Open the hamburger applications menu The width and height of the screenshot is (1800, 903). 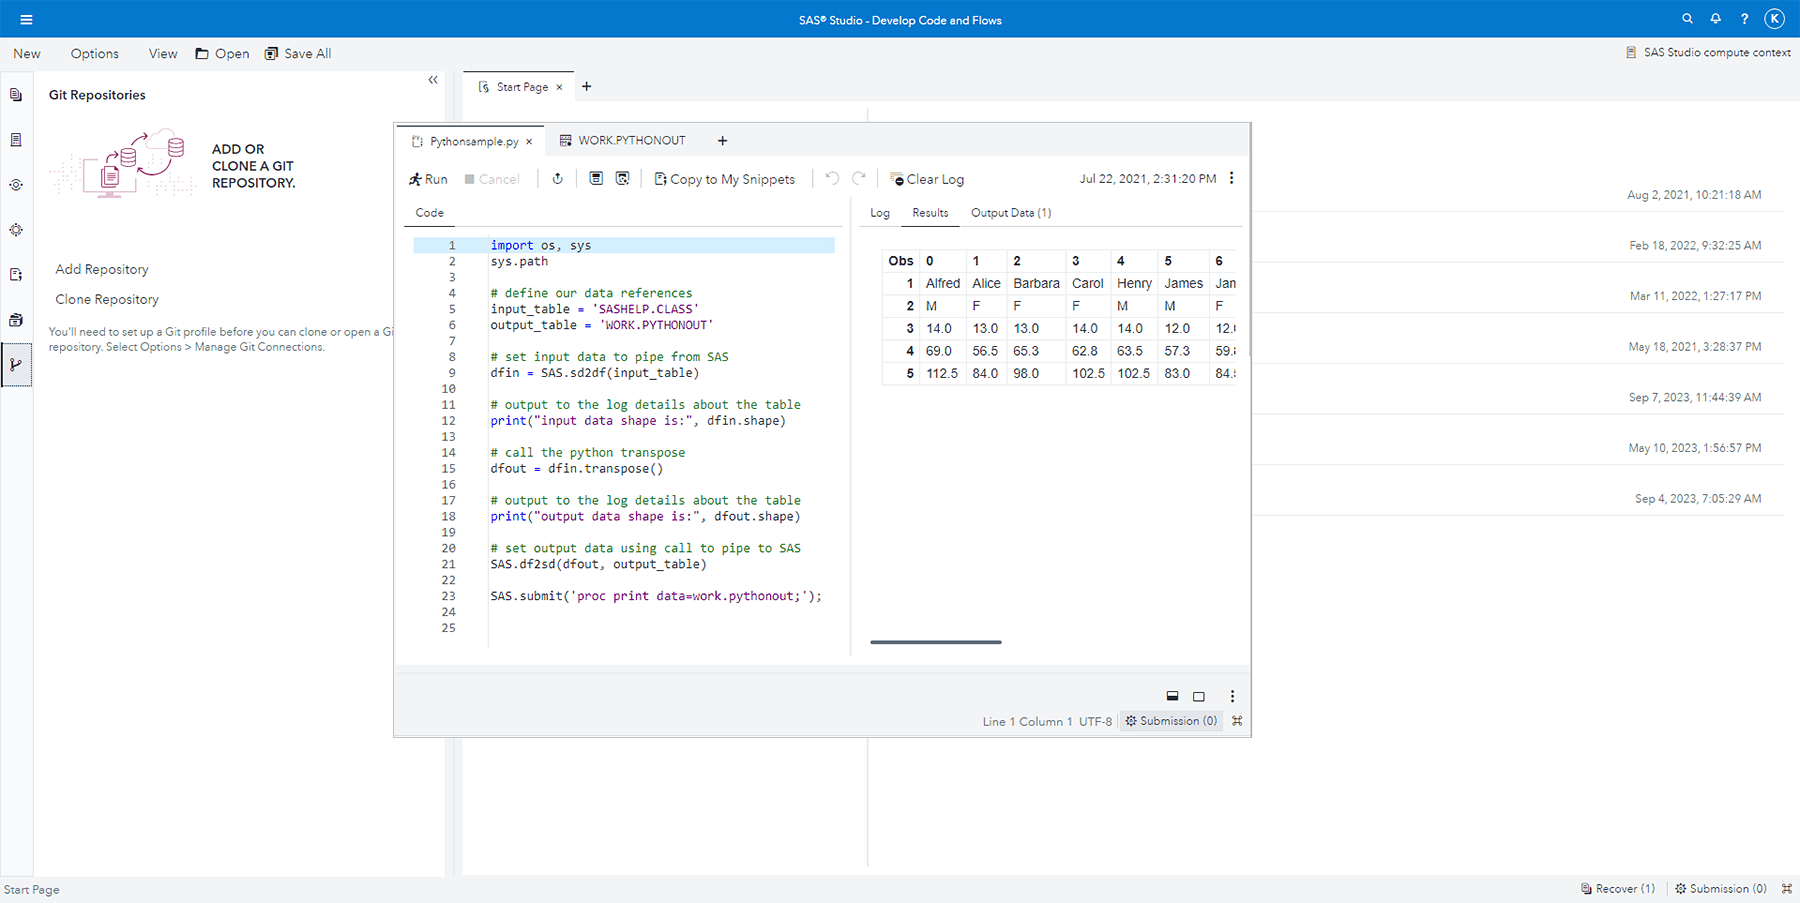[x=26, y=19]
